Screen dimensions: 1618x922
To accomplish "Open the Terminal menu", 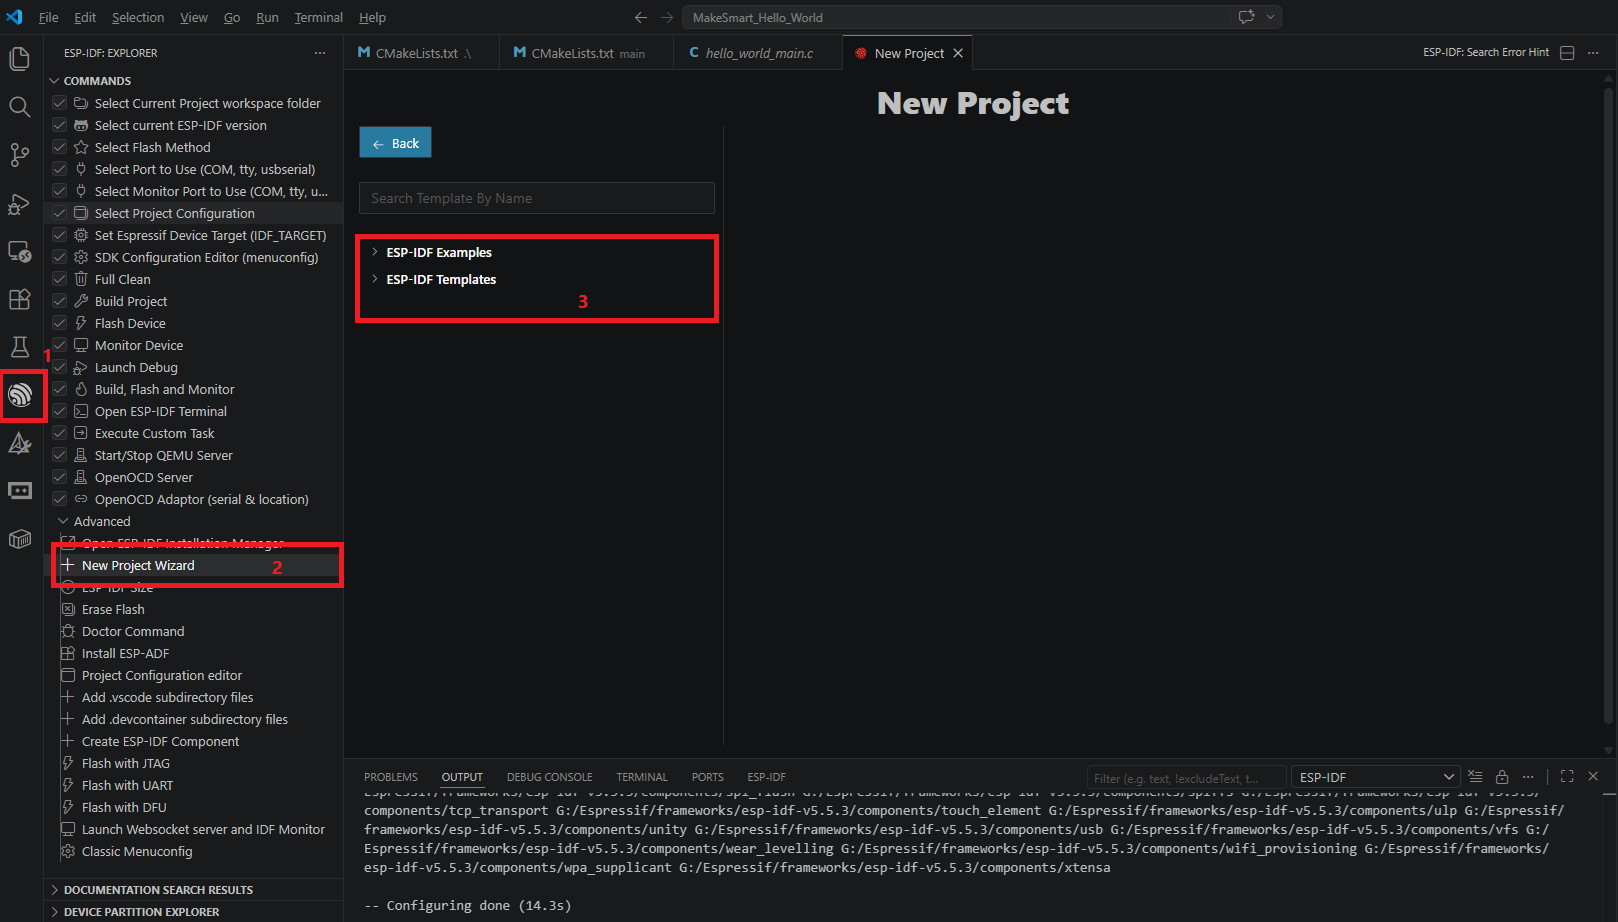I will pos(318,17).
